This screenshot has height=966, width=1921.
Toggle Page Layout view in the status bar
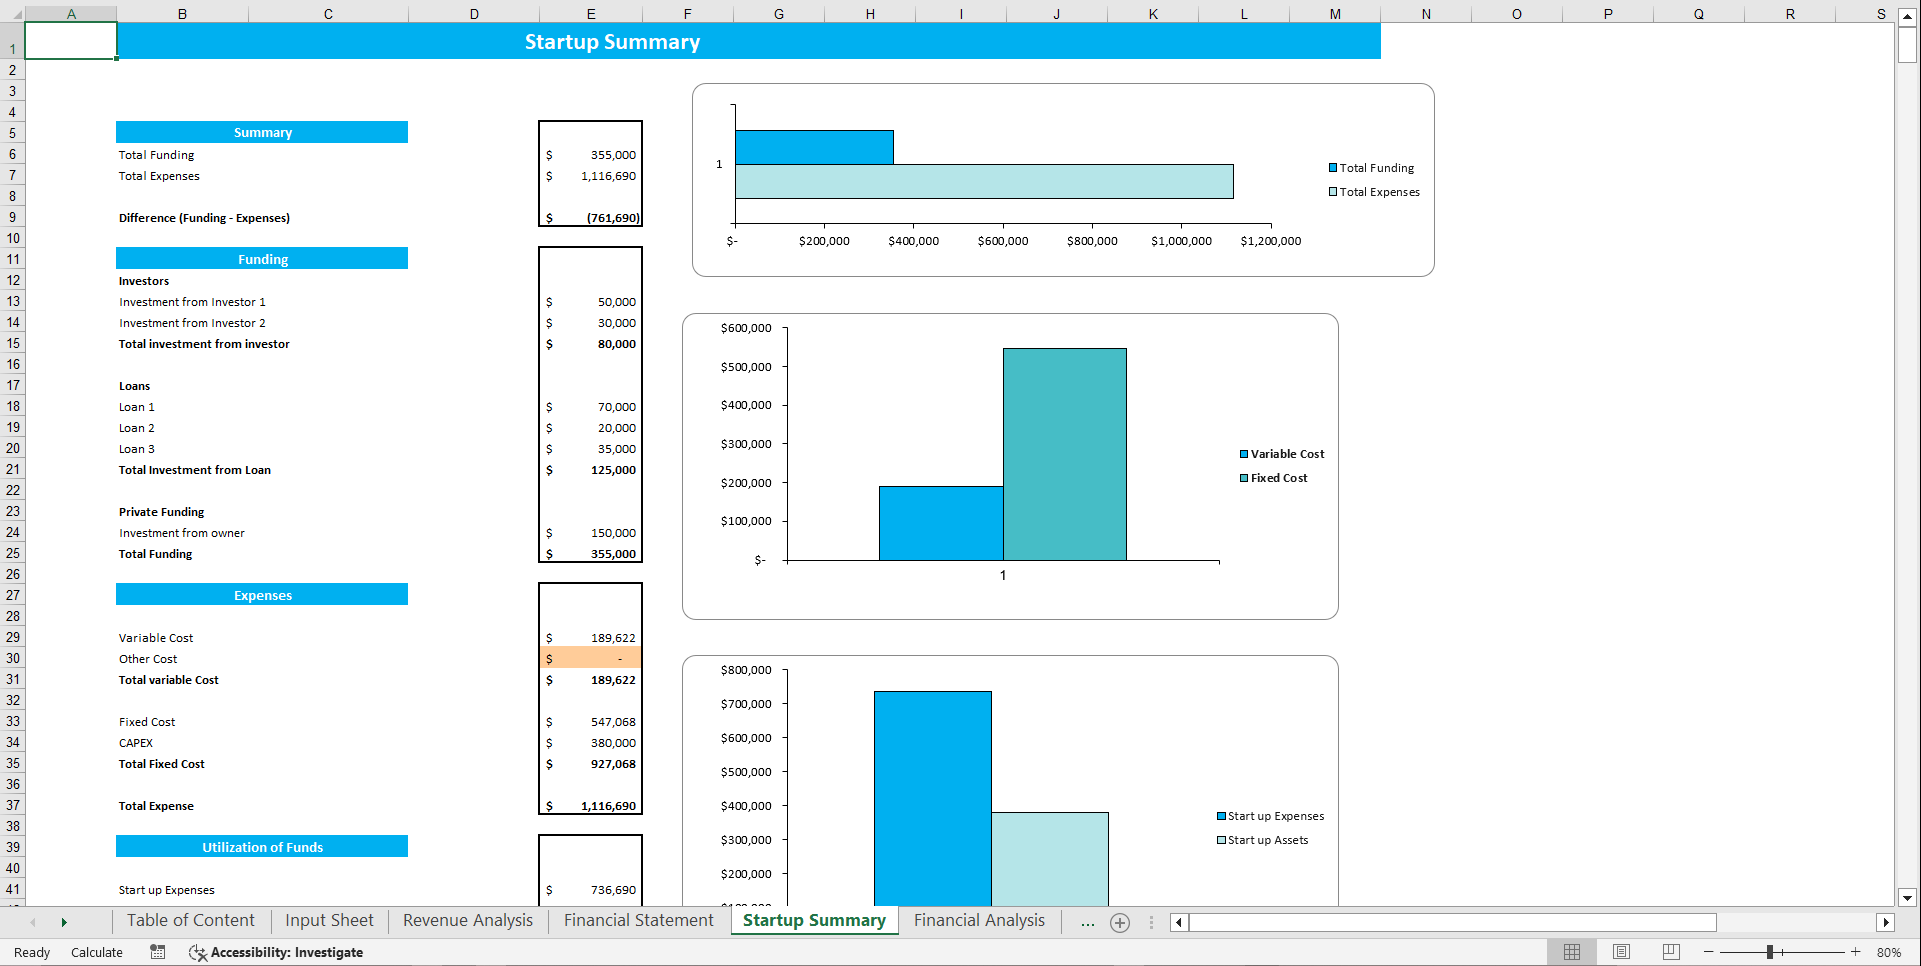coord(1621,952)
